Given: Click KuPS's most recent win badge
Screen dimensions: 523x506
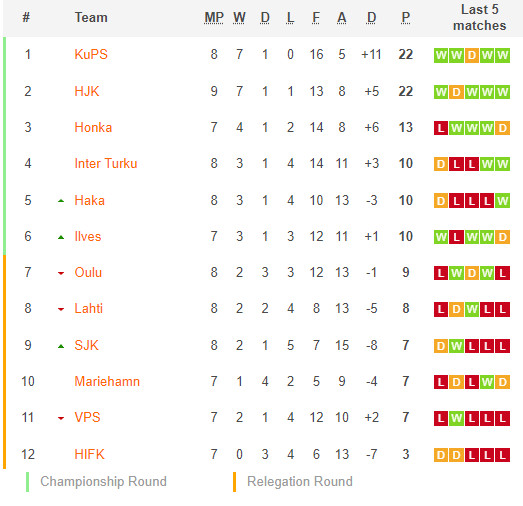Looking at the screenshot, I should coord(502,55).
